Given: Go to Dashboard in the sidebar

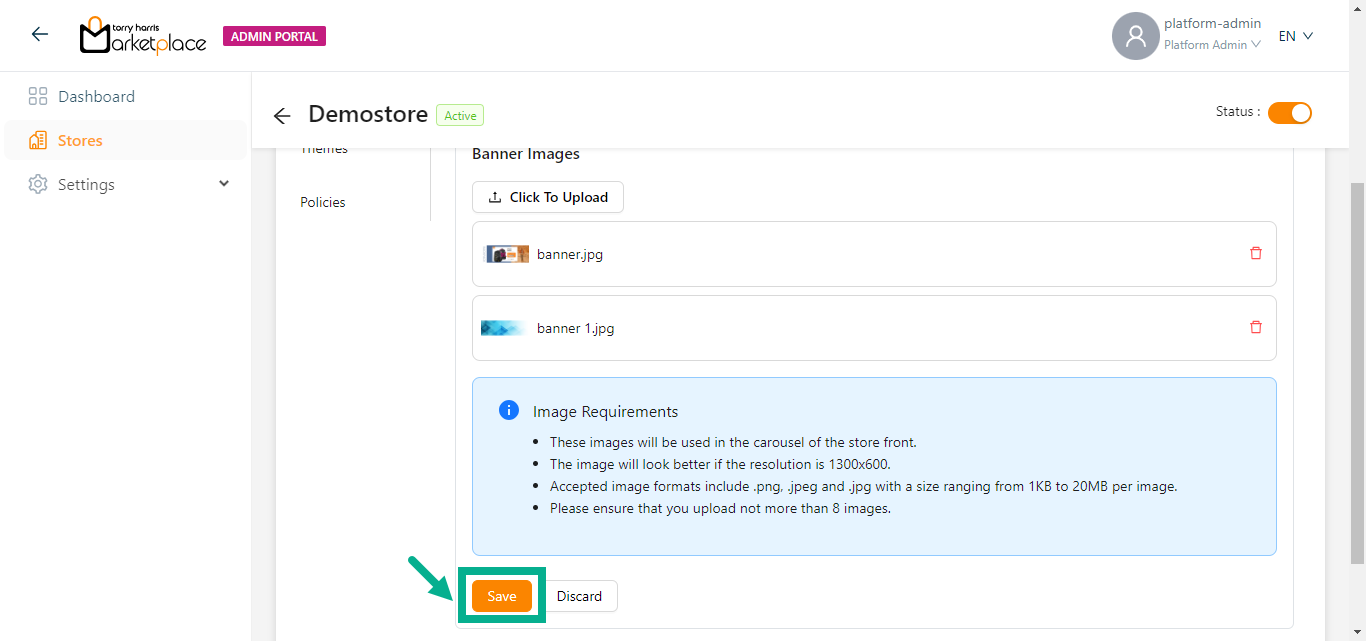Looking at the screenshot, I should pos(96,97).
